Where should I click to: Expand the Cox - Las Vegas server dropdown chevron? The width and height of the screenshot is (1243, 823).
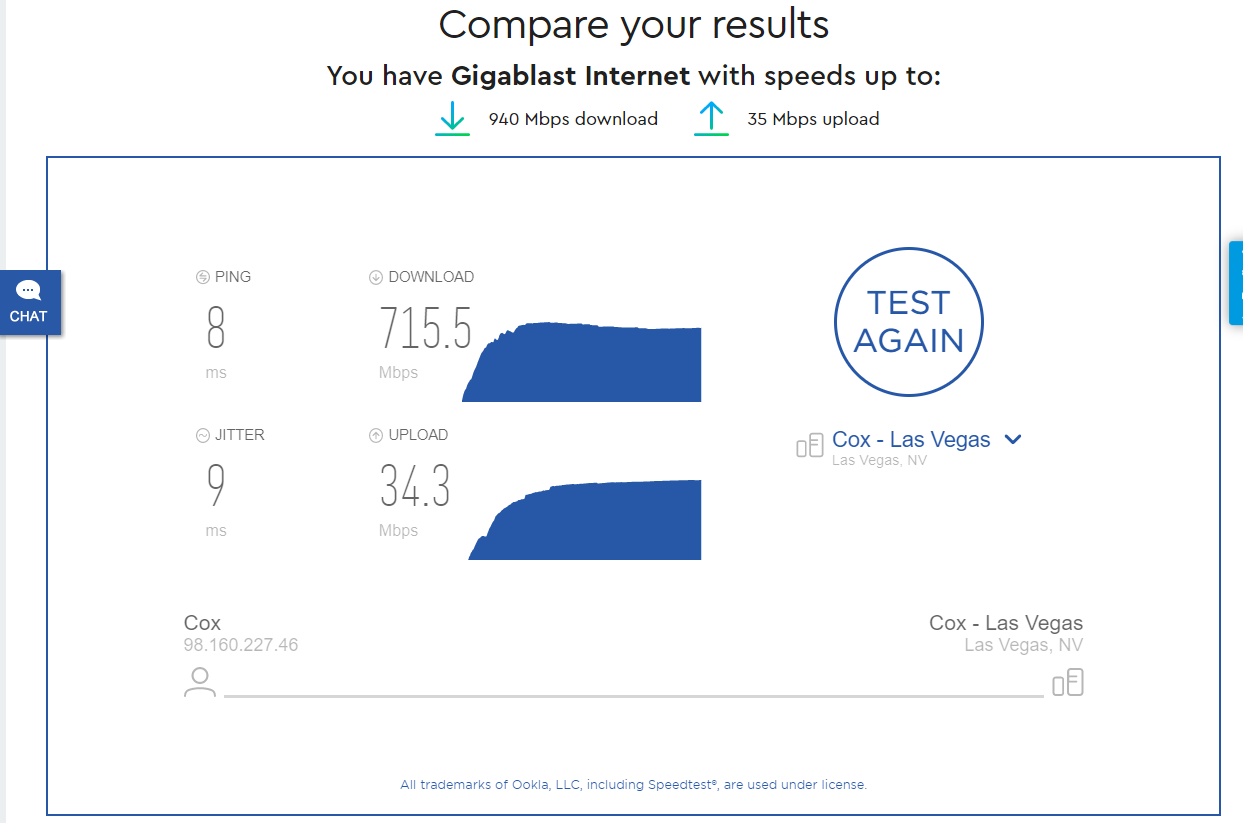pyautogui.click(x=1012, y=439)
